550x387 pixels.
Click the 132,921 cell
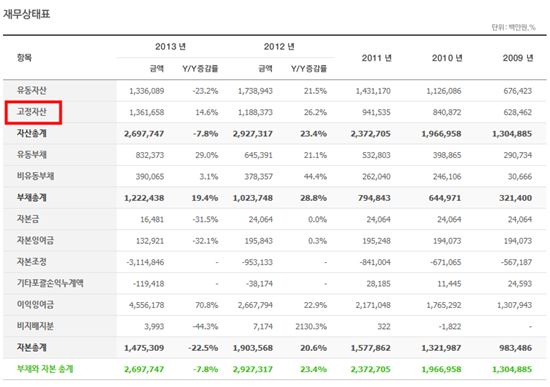150,241
